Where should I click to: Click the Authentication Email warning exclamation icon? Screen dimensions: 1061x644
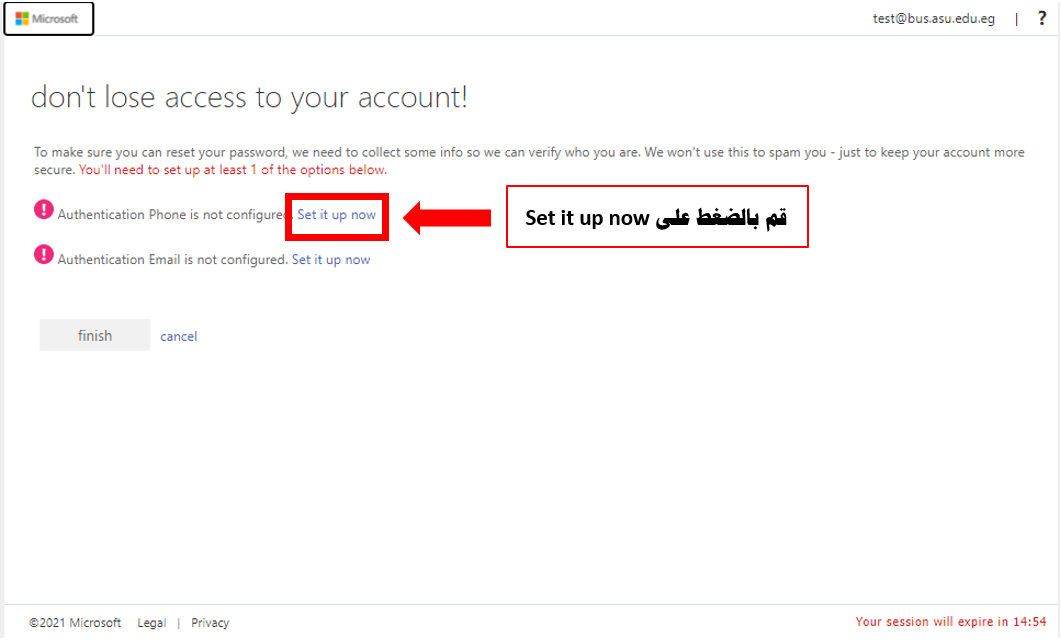coord(43,255)
